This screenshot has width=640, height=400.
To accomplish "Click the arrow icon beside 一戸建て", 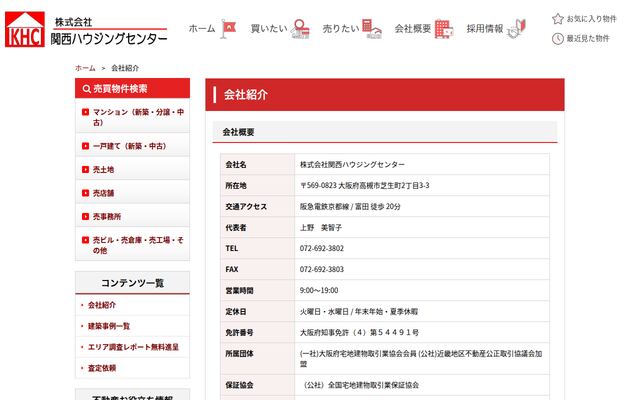I will 85,146.
